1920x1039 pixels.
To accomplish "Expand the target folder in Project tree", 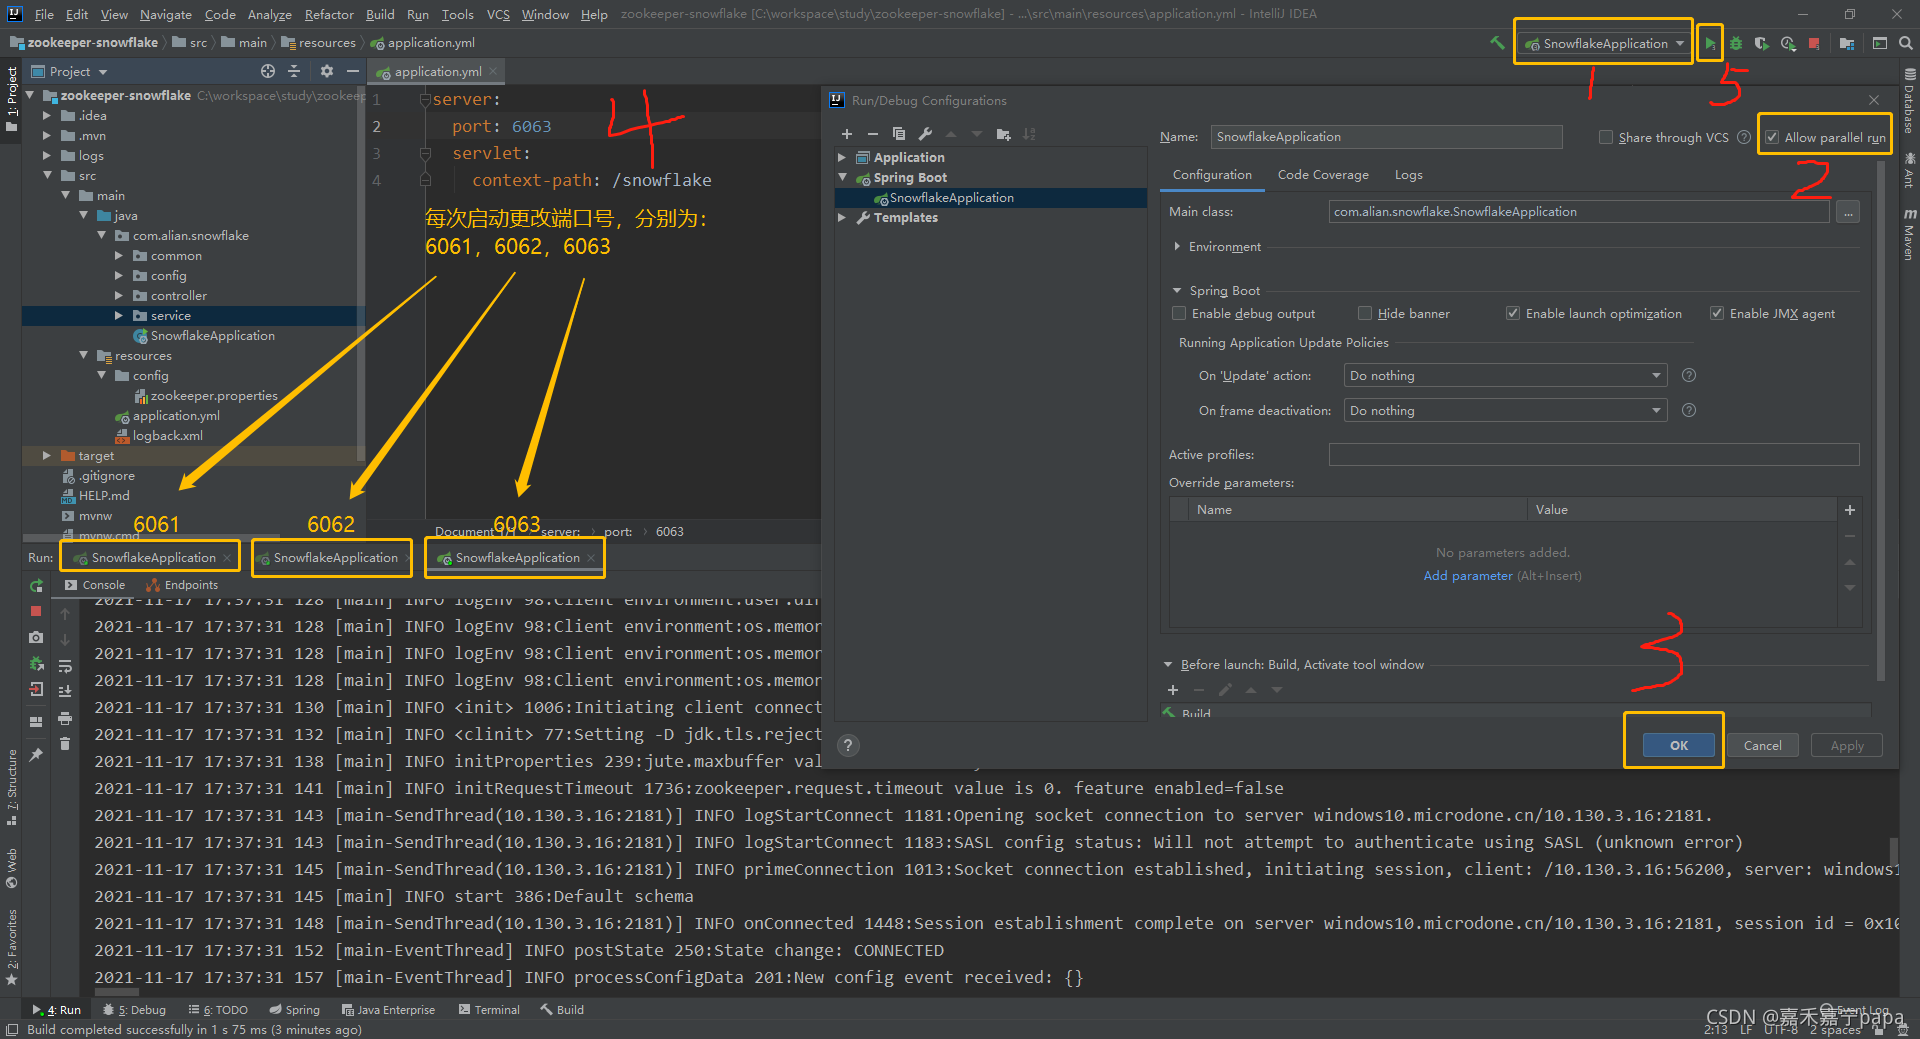I will point(46,456).
